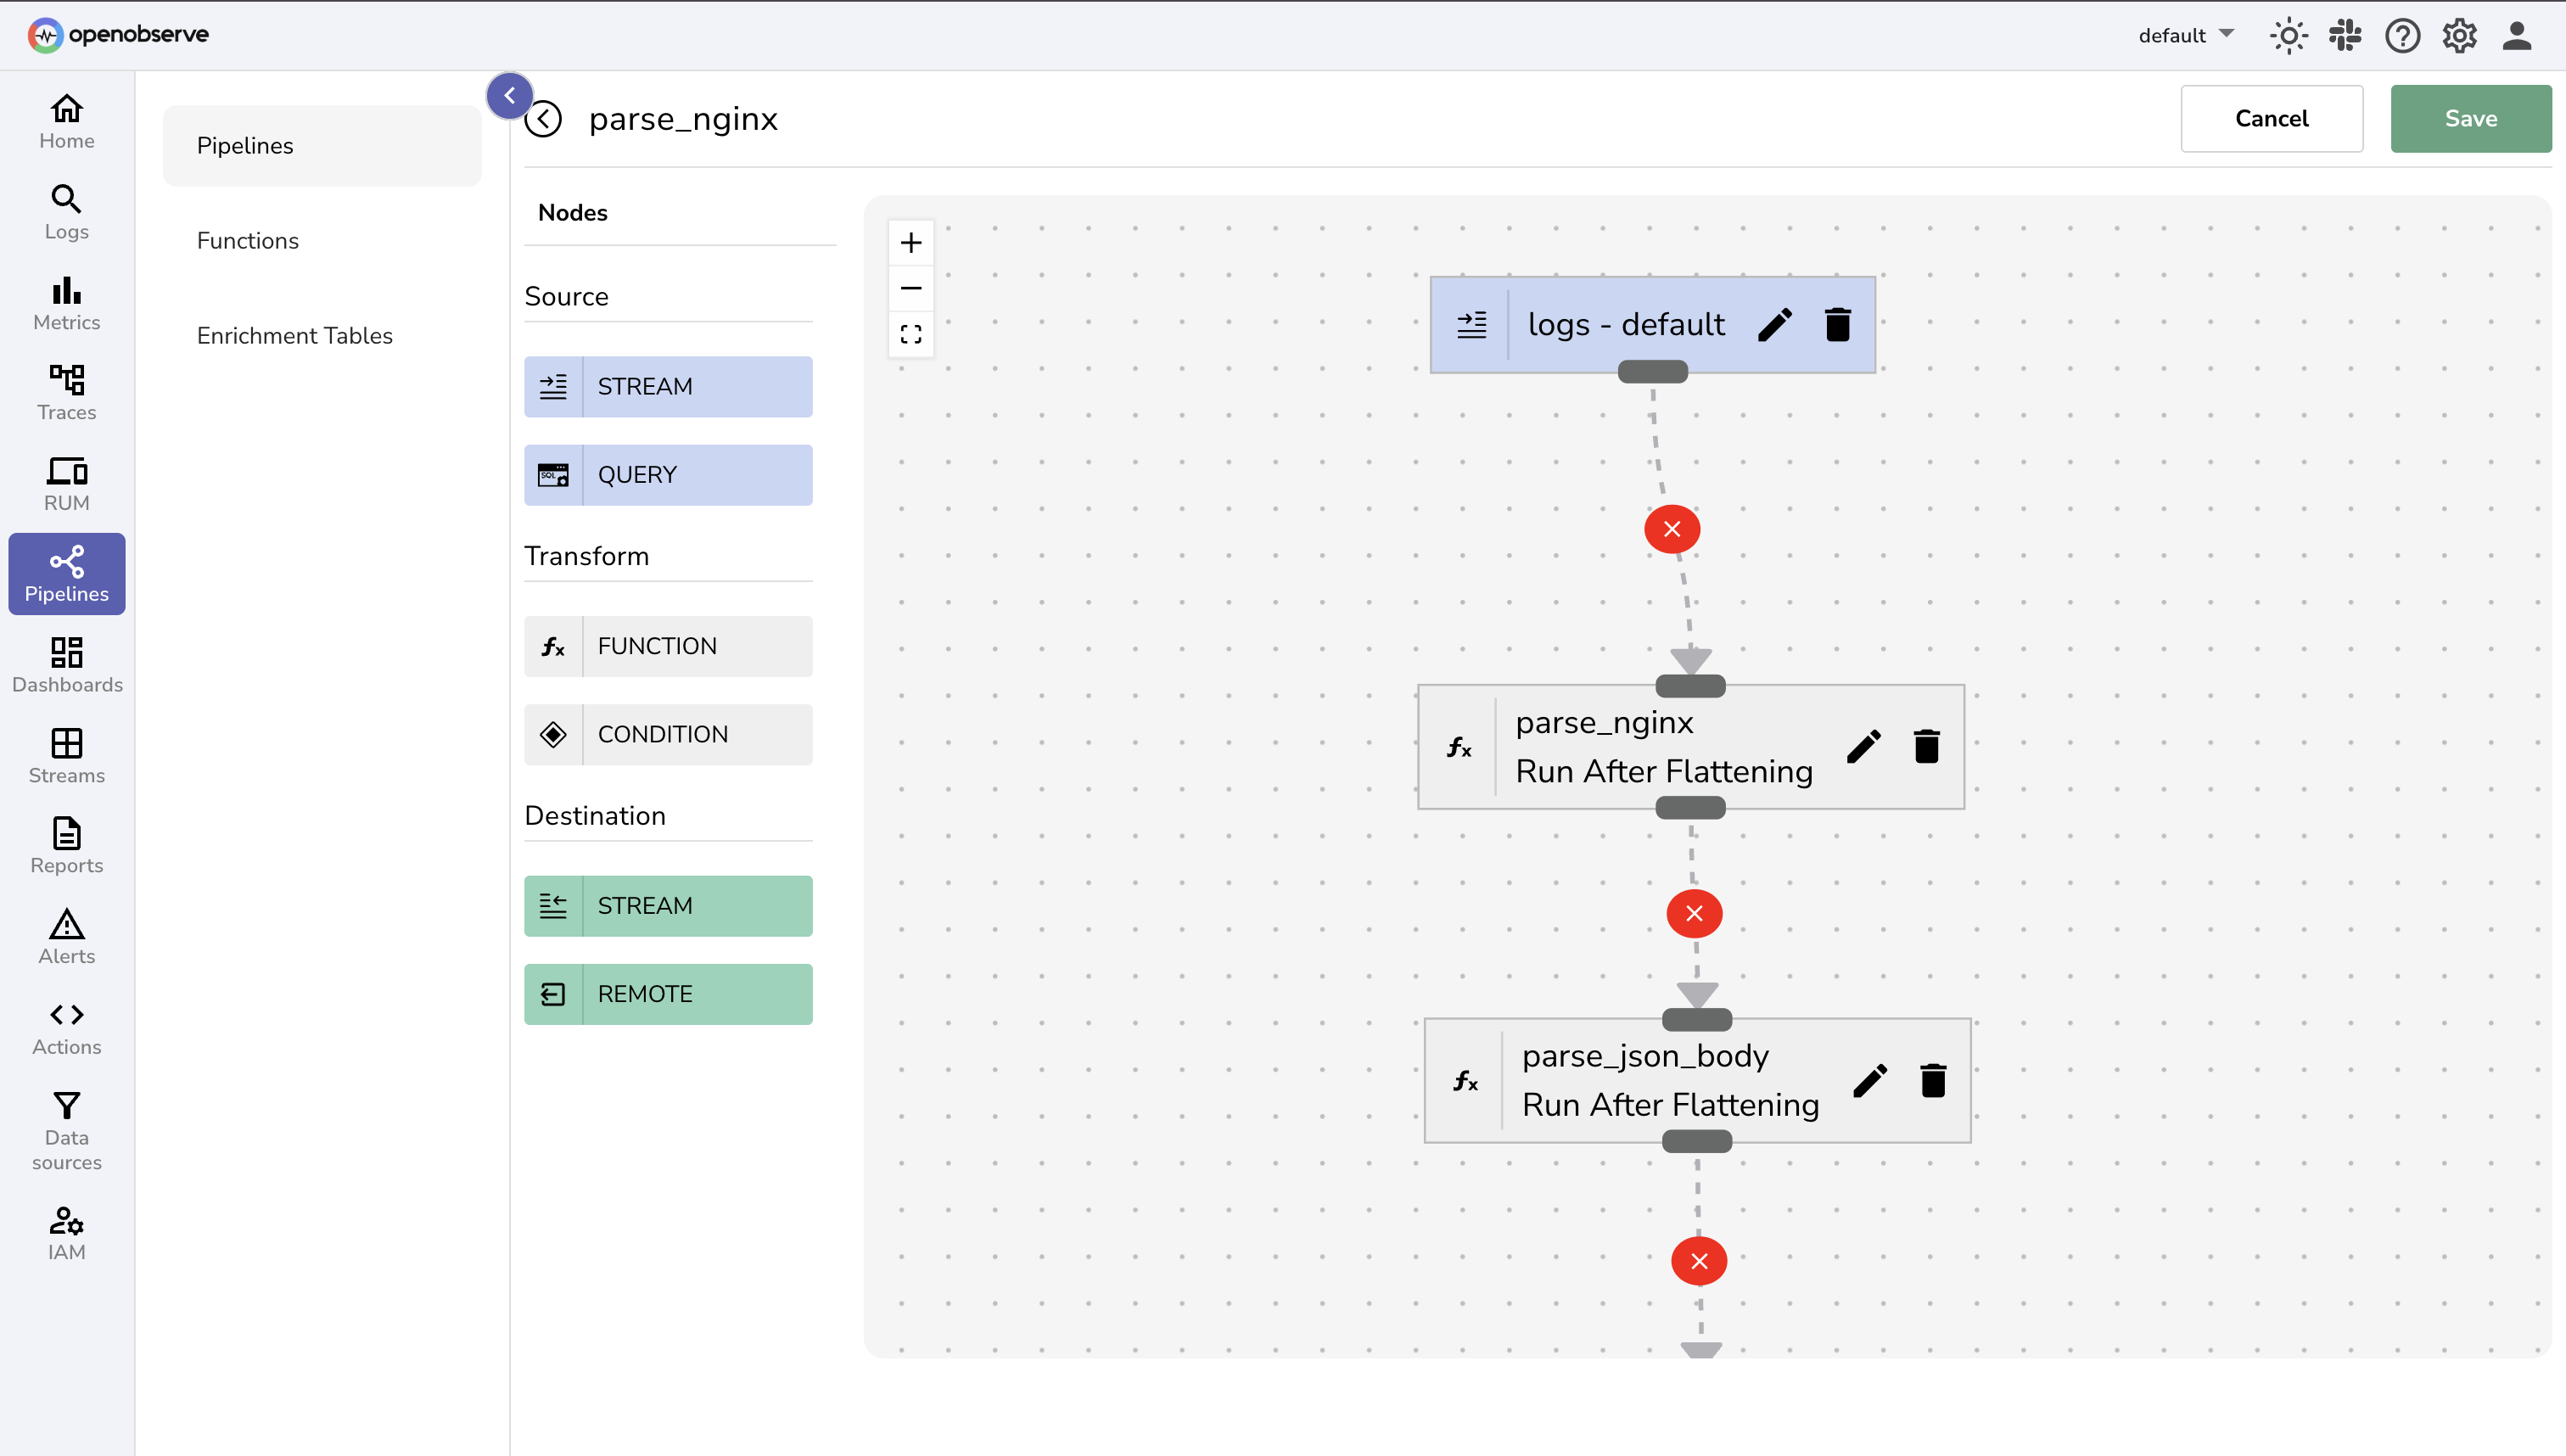Remove the edge between parse_nginx and parse_json_body
The image size is (2566, 1456).
[1693, 913]
